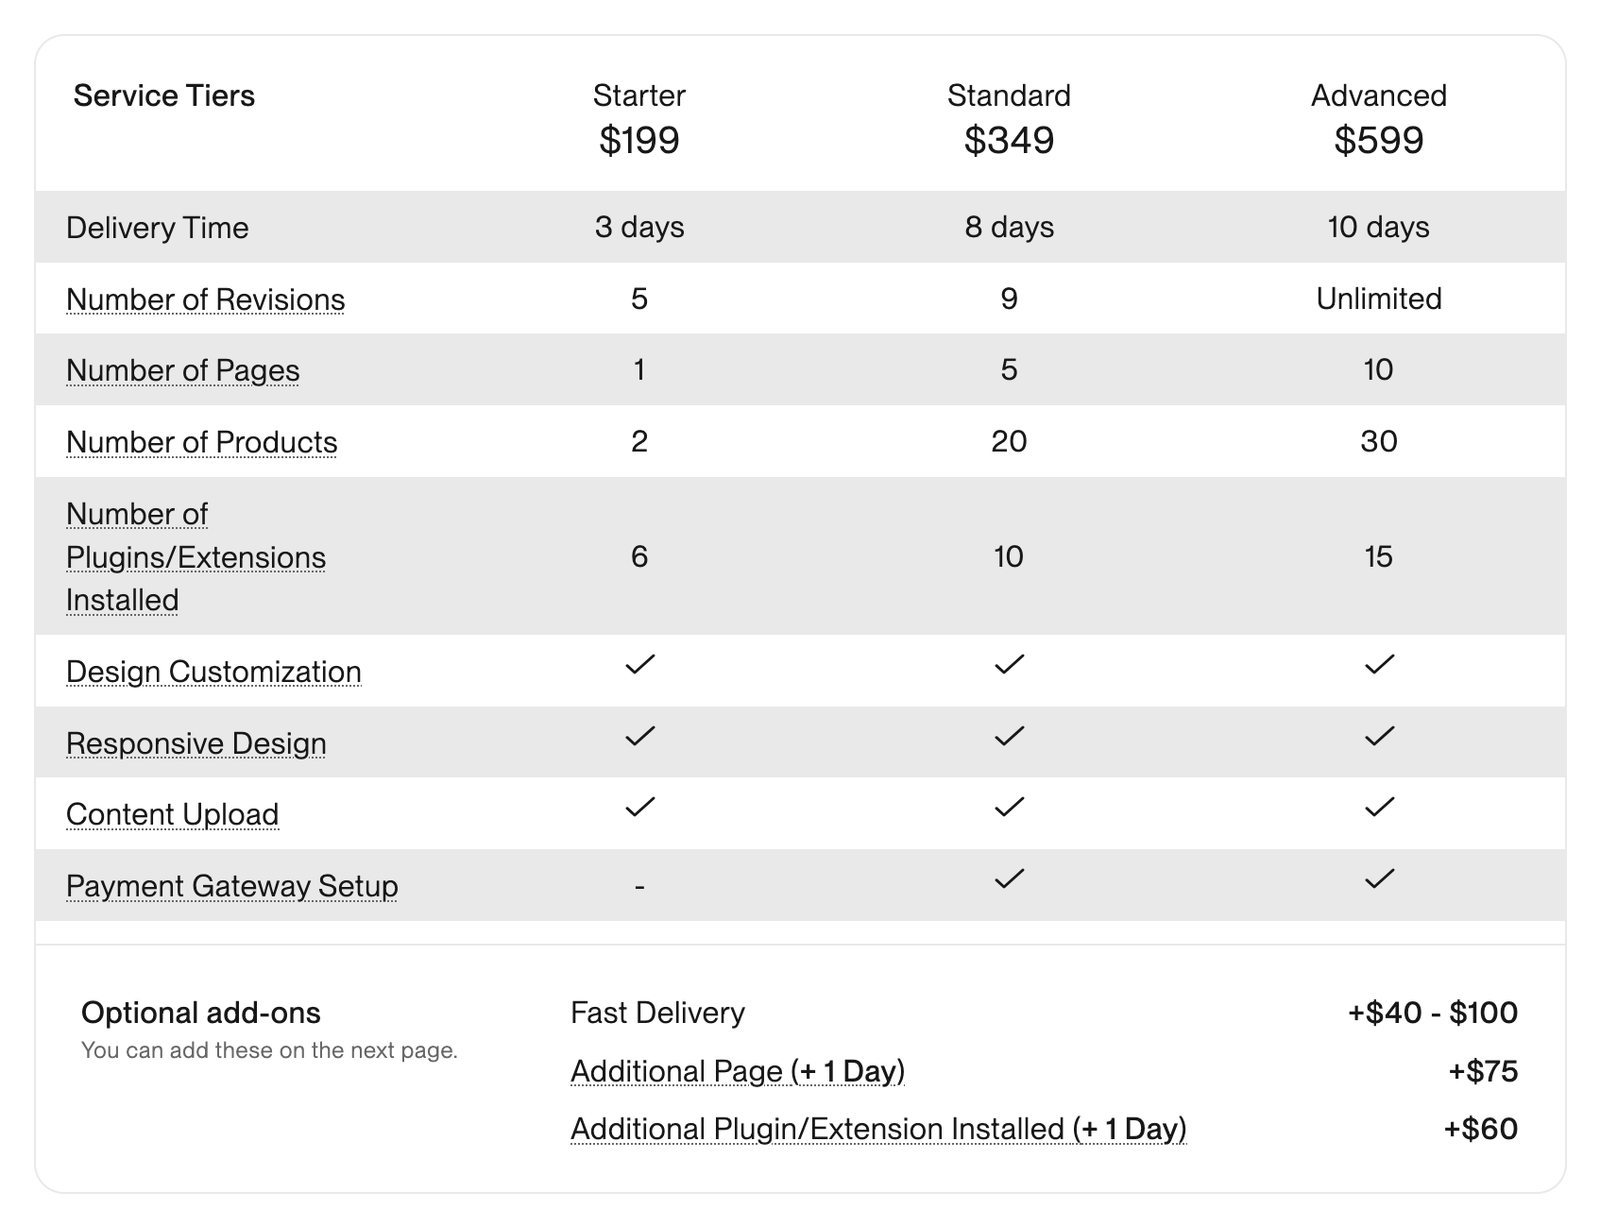Click the Payment Gateway Setup label
This screenshot has width=1600, height=1228.
click(232, 886)
